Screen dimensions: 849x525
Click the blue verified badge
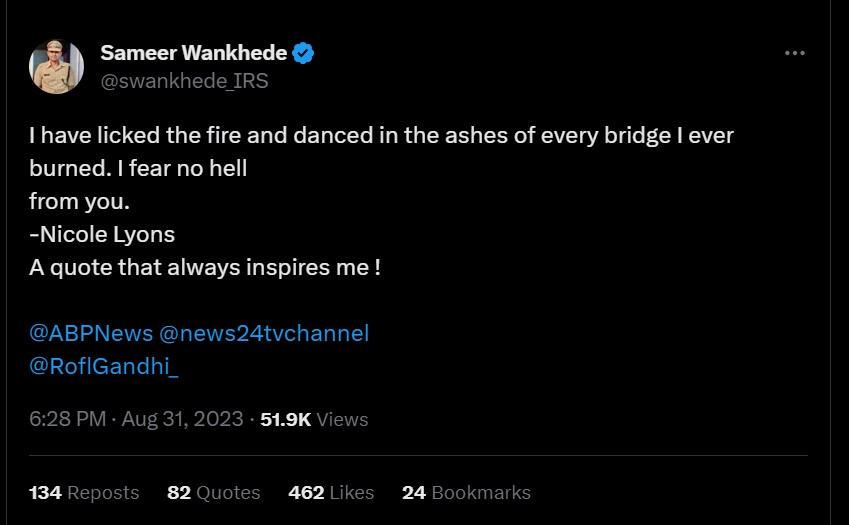pos(304,53)
